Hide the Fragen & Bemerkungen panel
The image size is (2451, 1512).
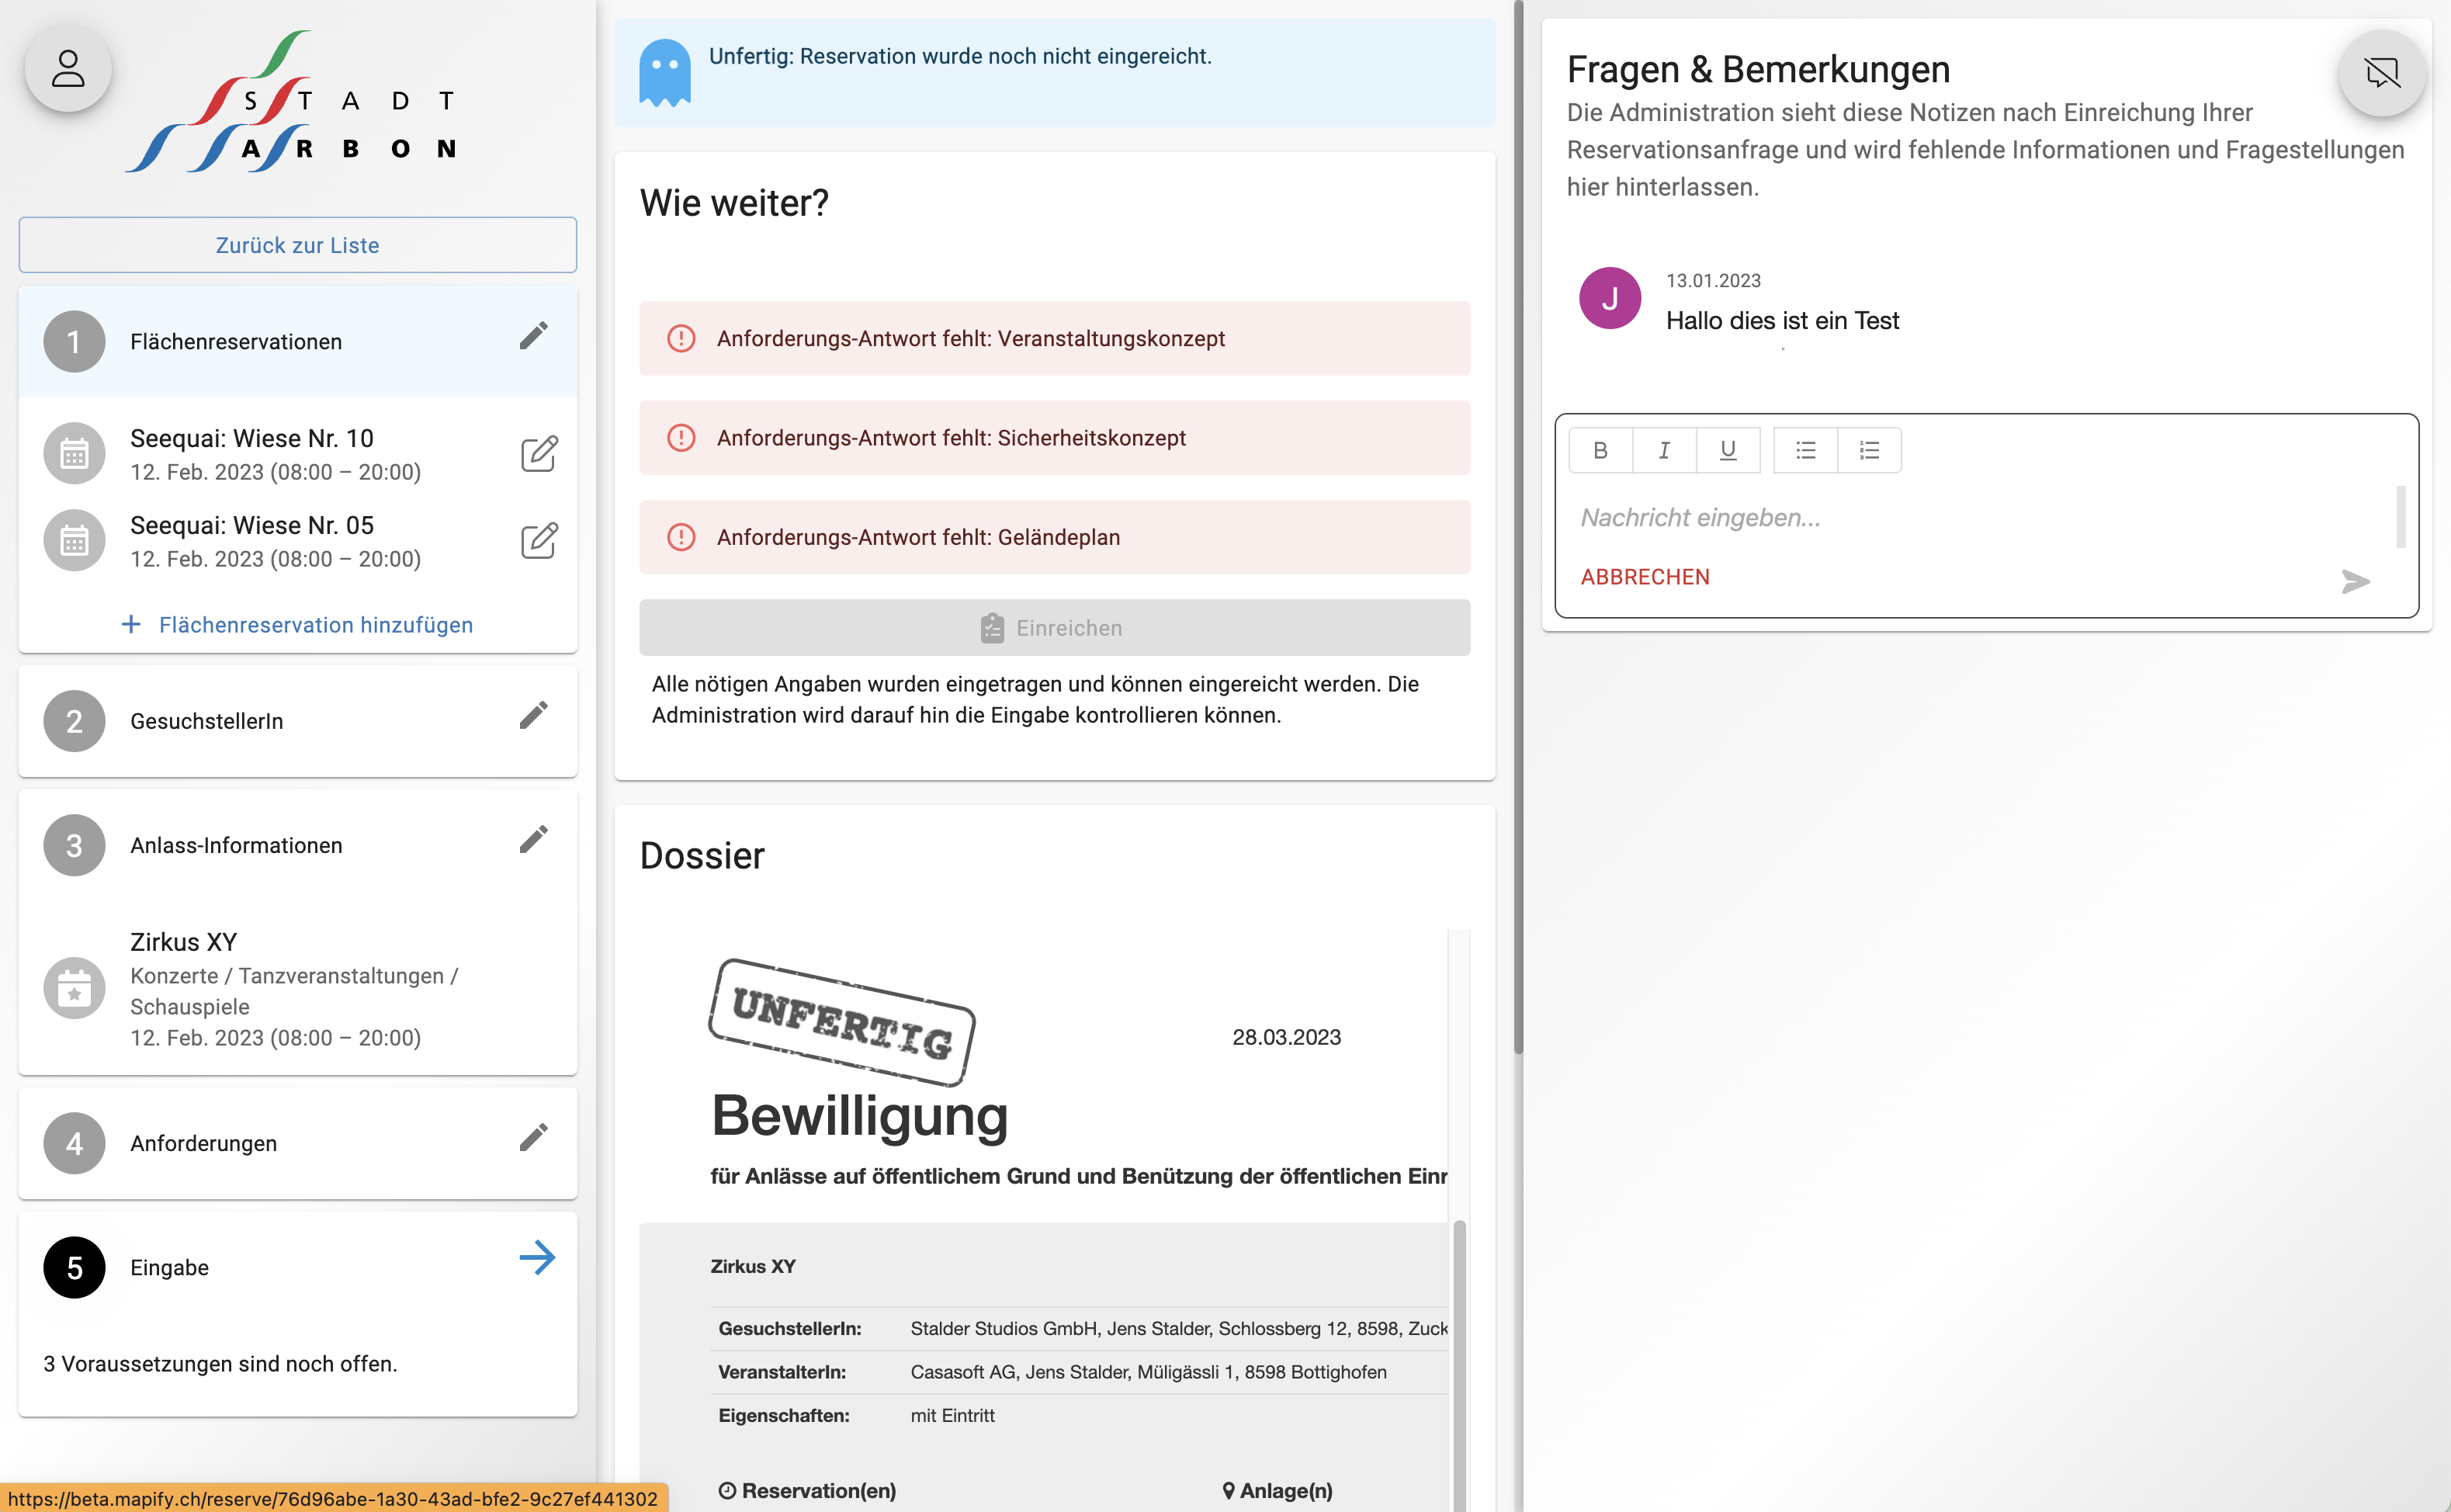pyautogui.click(x=2382, y=72)
